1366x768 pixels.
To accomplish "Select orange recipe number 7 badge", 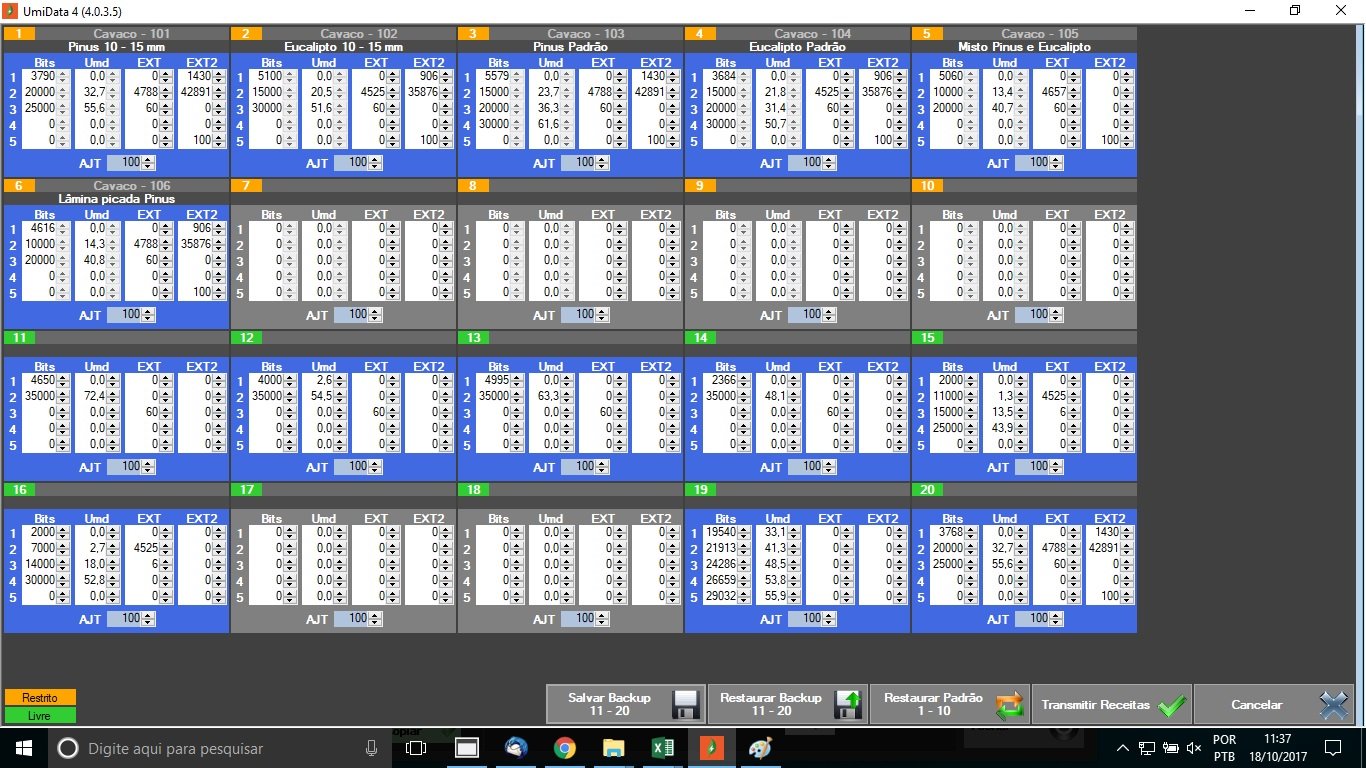I will (x=247, y=185).
